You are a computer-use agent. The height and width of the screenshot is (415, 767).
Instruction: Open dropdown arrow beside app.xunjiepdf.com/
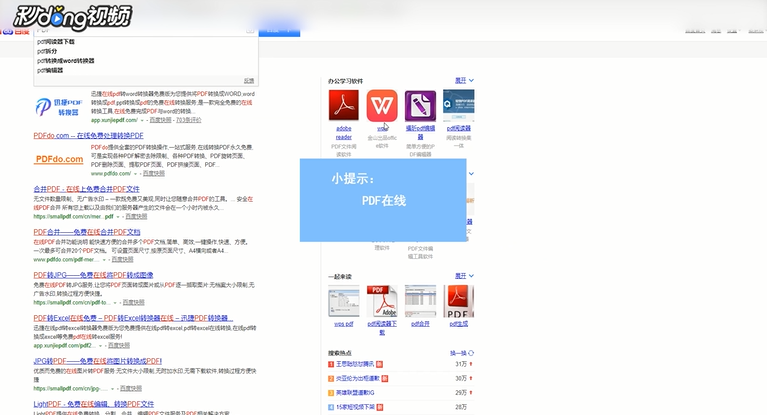(142, 120)
